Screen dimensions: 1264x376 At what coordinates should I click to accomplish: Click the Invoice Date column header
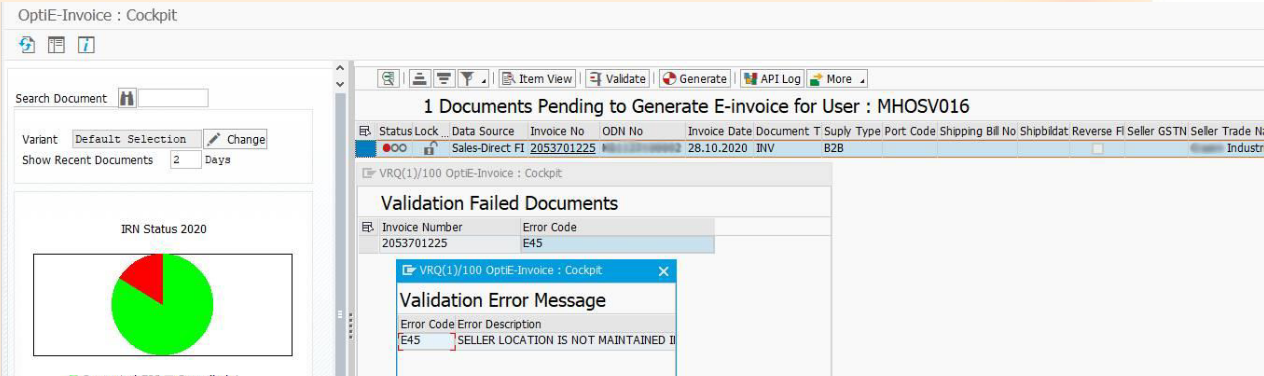coord(719,132)
